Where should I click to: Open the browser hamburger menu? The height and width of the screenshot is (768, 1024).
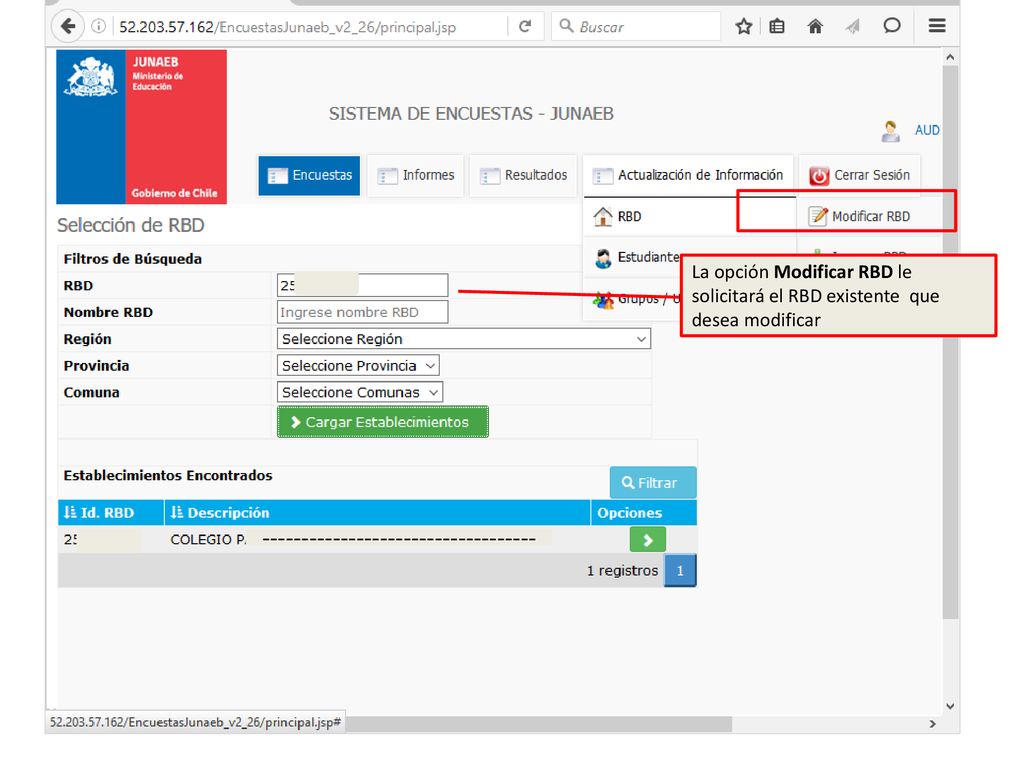click(x=937, y=26)
